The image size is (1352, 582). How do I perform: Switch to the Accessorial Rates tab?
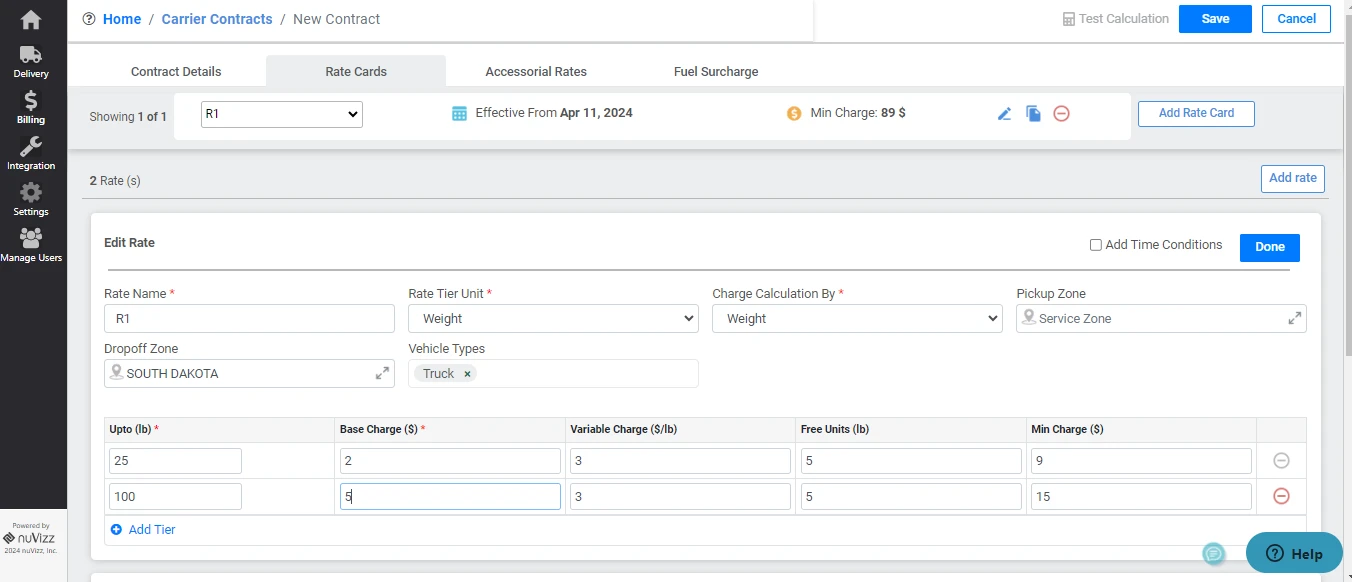[536, 72]
